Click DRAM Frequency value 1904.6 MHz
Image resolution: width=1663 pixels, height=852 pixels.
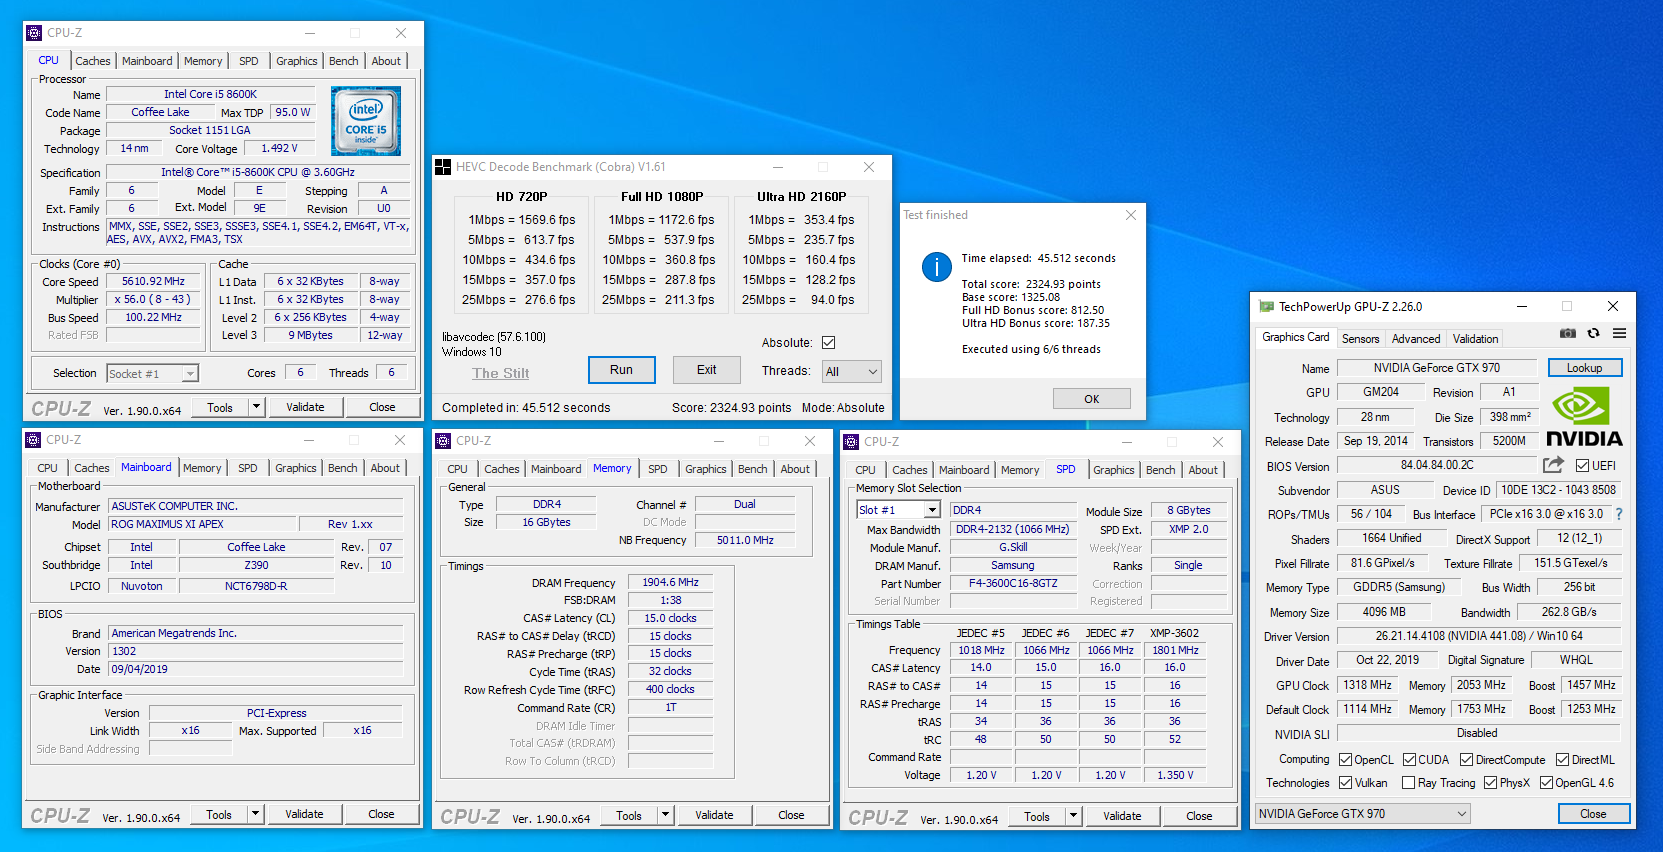671,582
